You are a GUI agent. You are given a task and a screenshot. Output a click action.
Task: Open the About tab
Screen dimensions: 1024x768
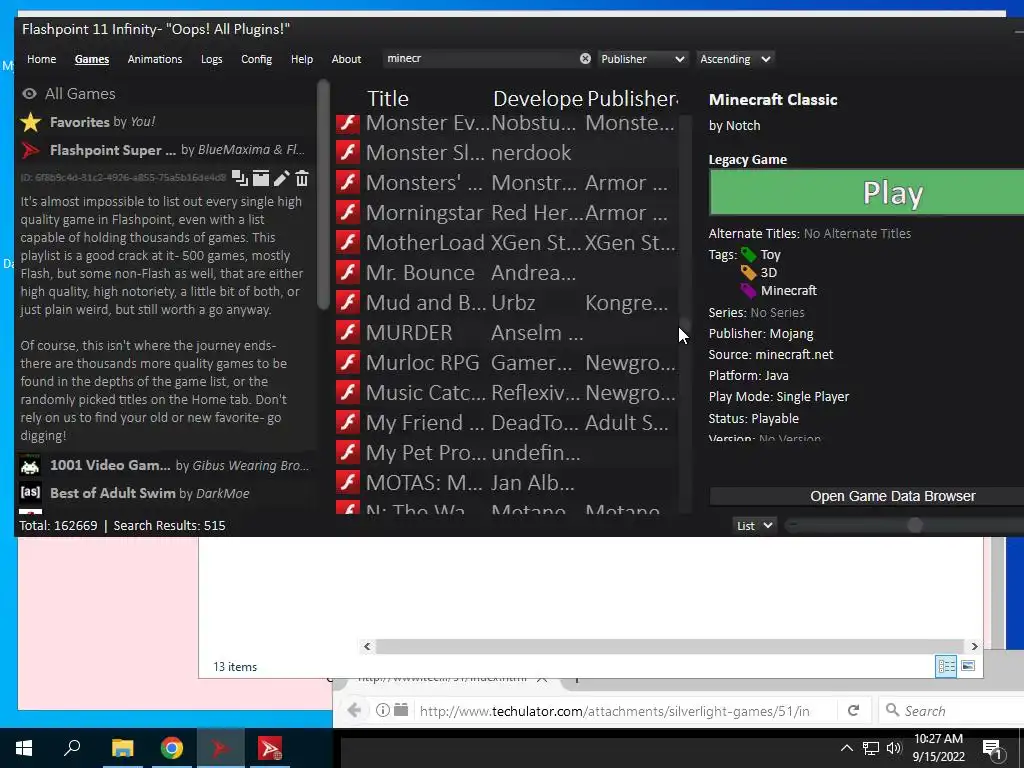pos(346,59)
